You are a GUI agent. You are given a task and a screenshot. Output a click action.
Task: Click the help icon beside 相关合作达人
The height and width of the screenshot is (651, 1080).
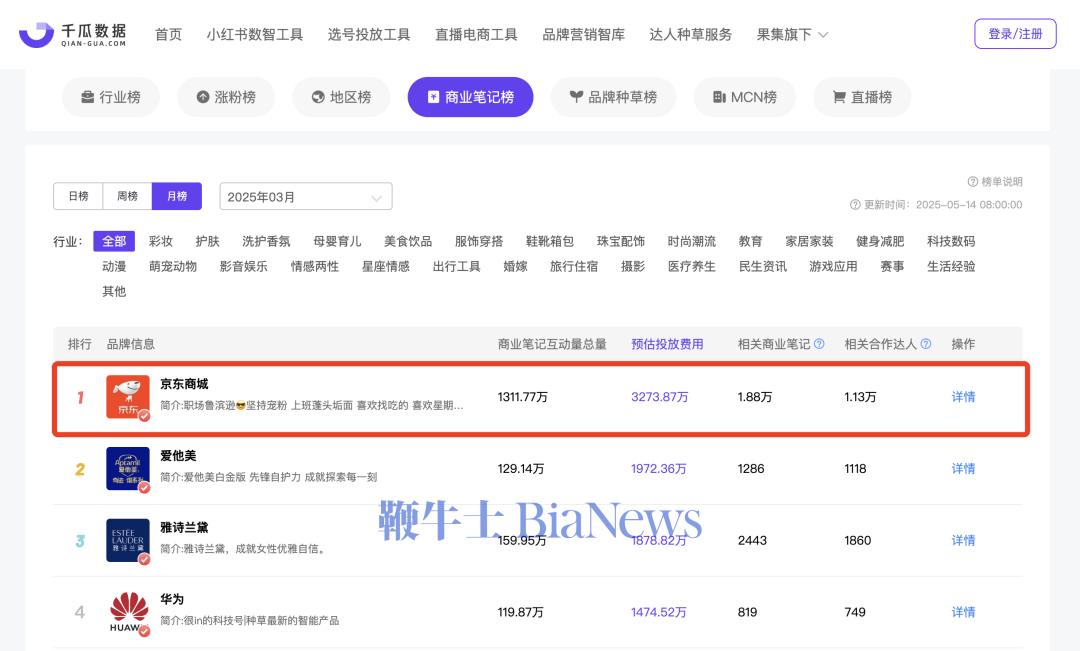(926, 344)
